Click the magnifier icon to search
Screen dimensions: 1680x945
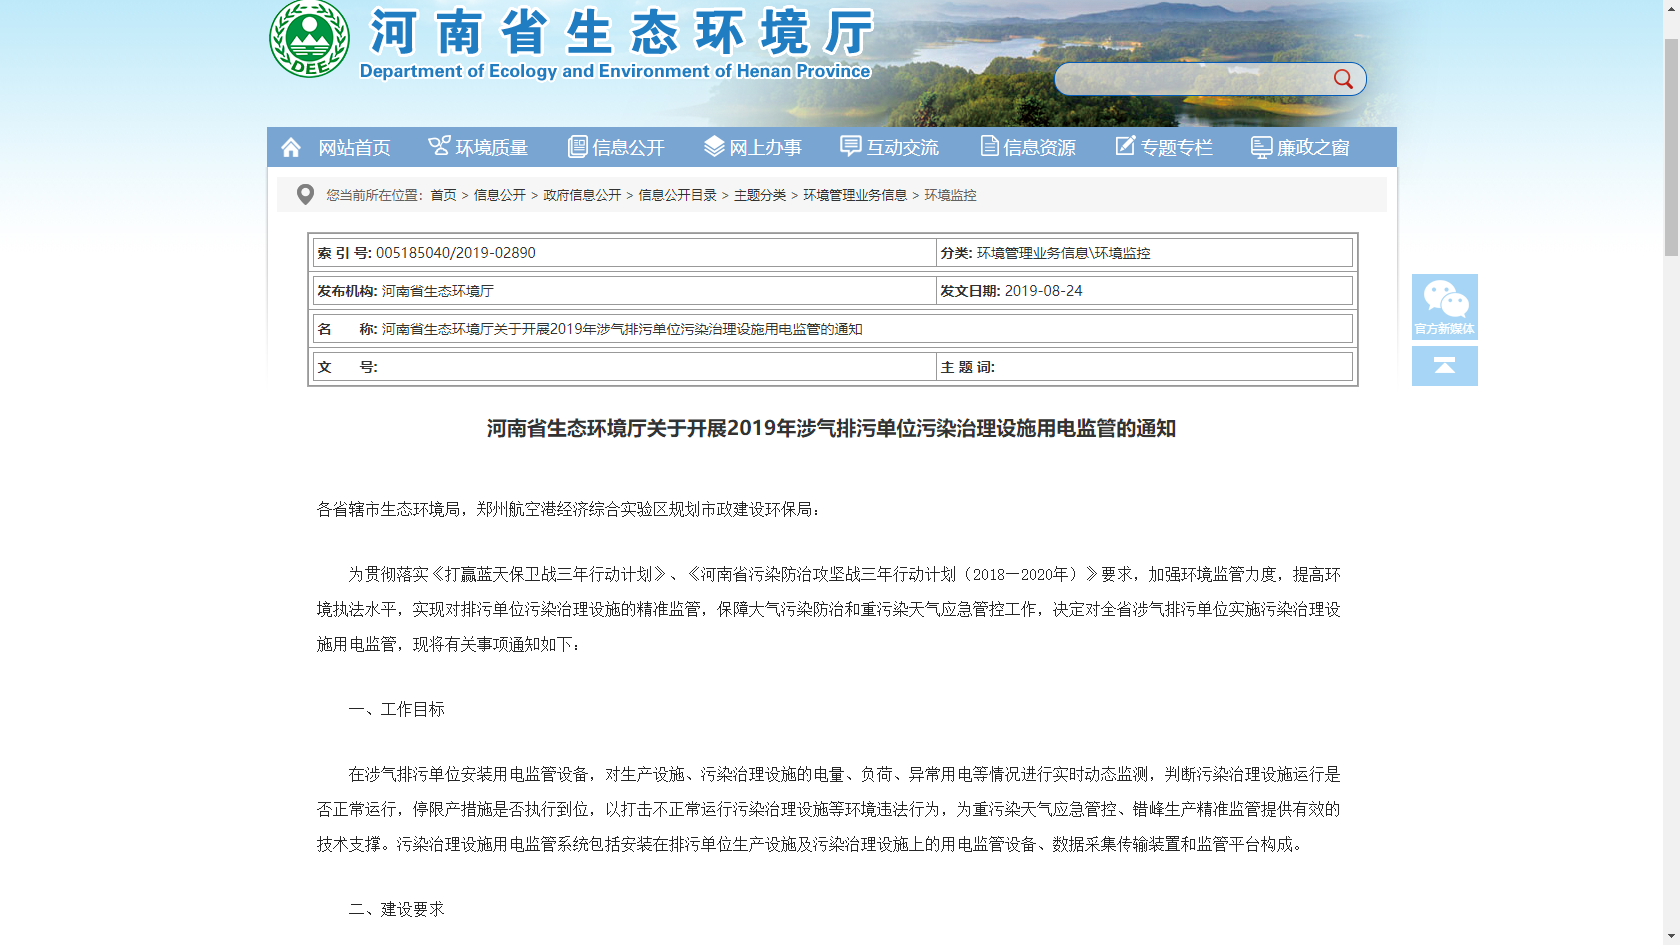1343,78
